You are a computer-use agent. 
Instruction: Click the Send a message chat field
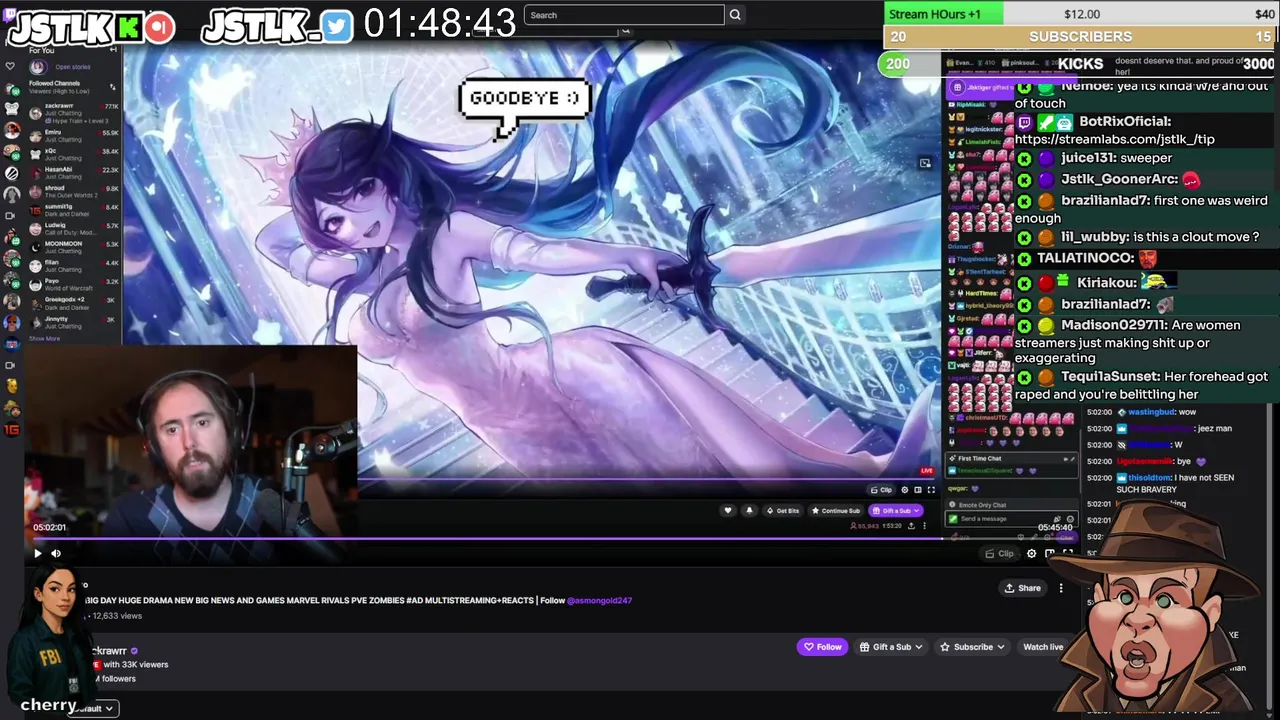(x=1000, y=519)
